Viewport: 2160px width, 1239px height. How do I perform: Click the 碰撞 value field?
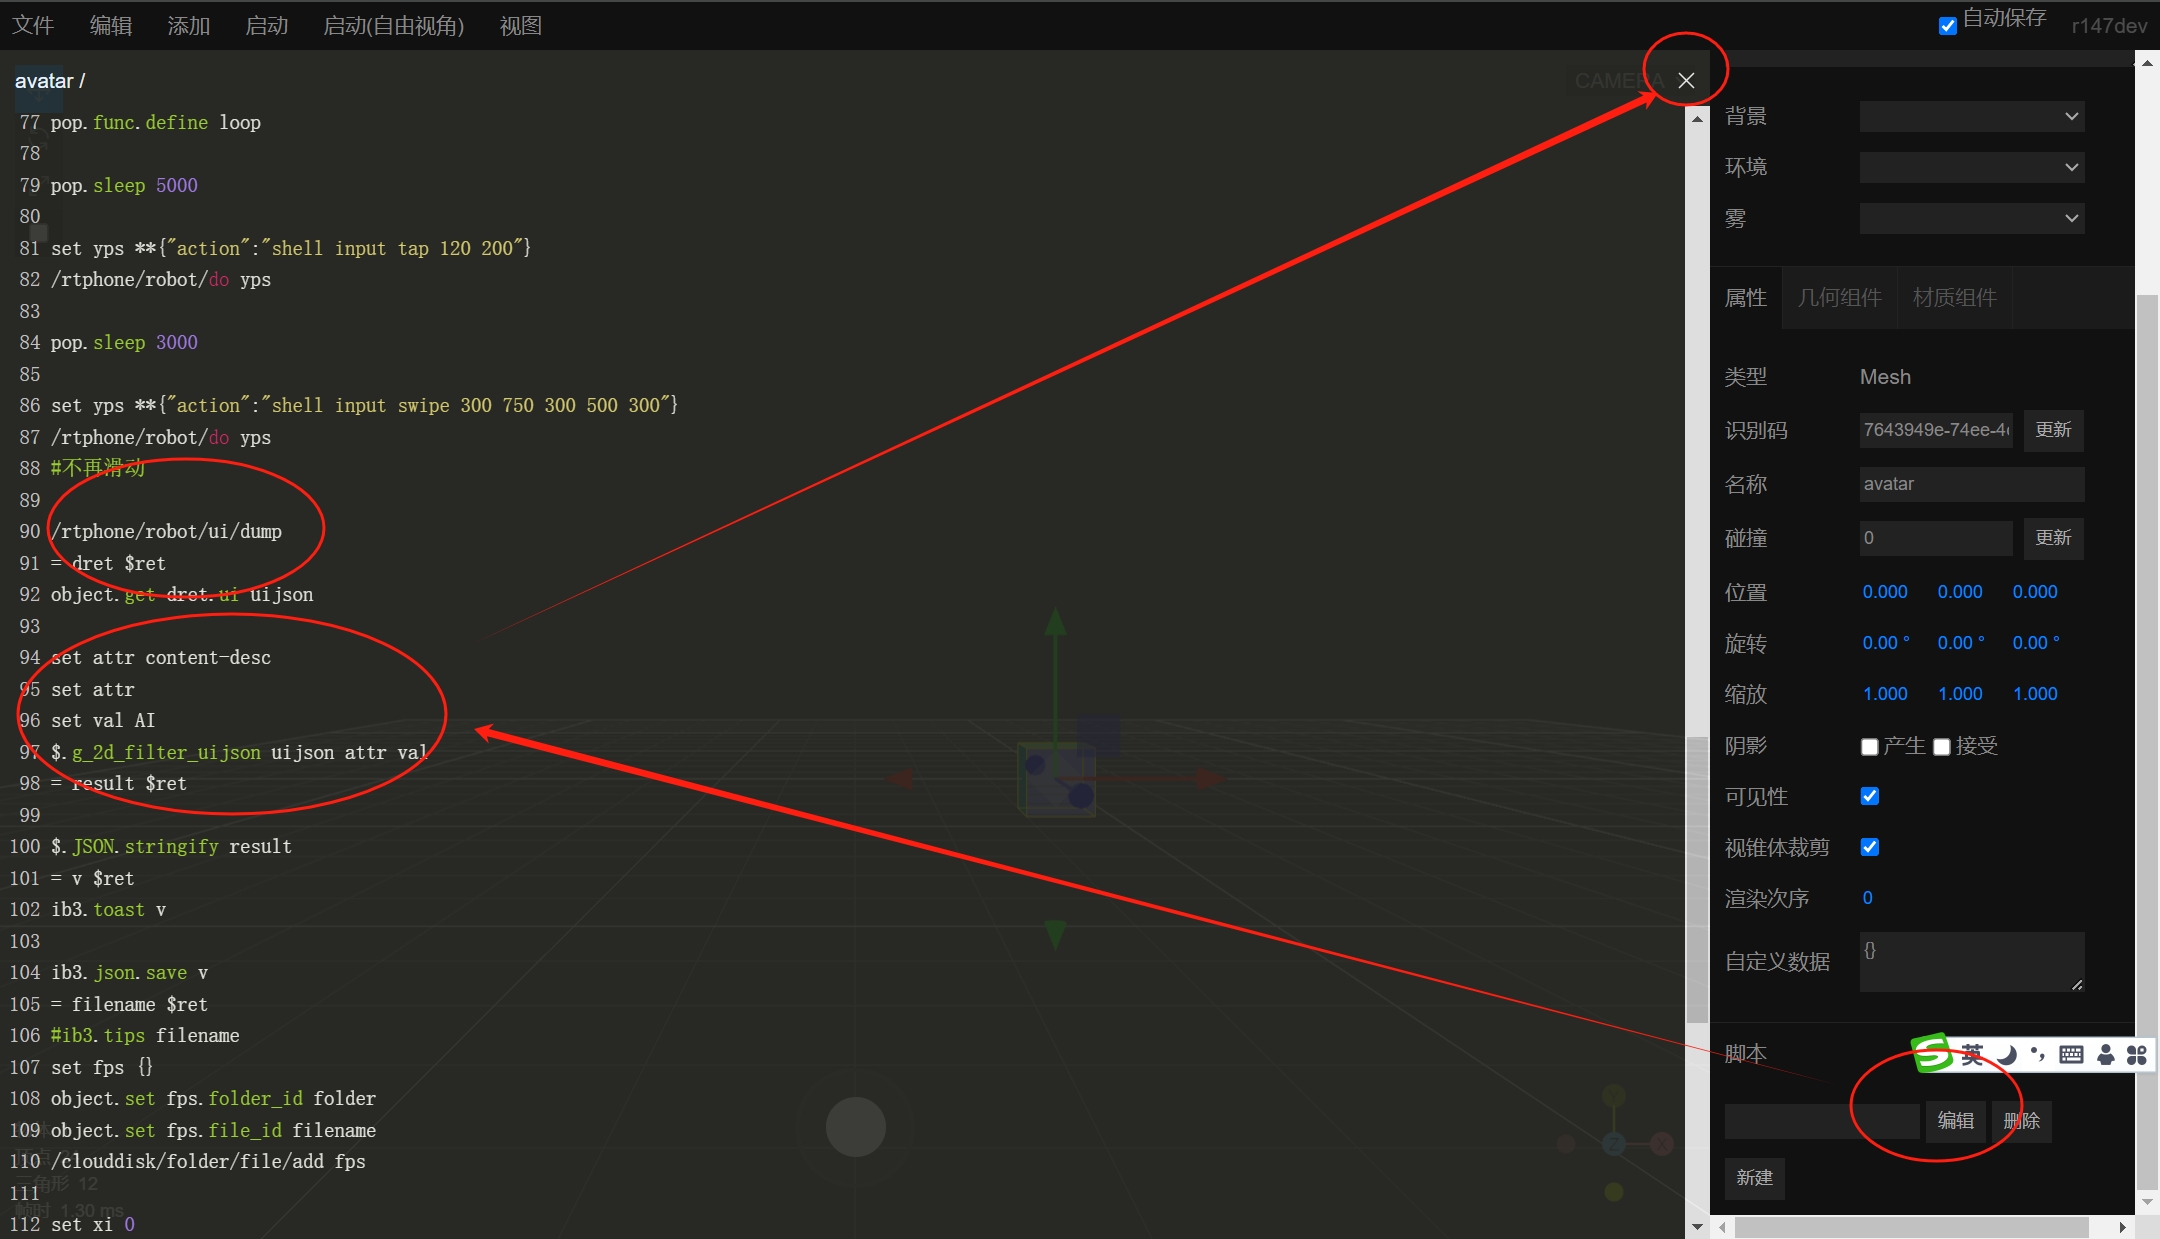[1936, 538]
